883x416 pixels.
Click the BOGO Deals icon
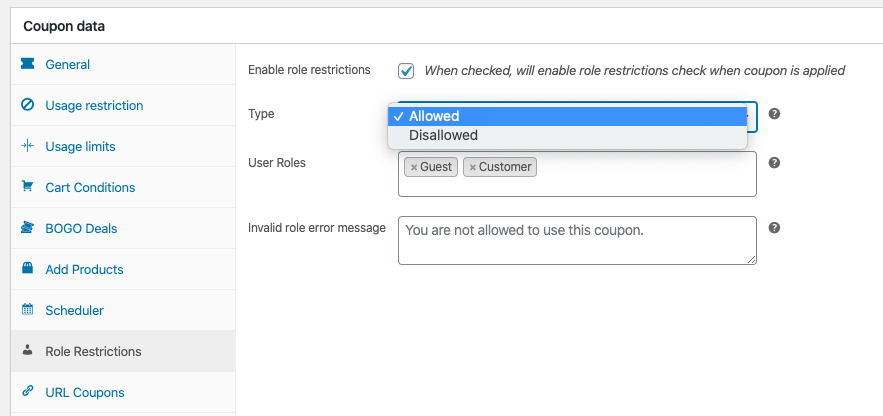pyautogui.click(x=27, y=228)
